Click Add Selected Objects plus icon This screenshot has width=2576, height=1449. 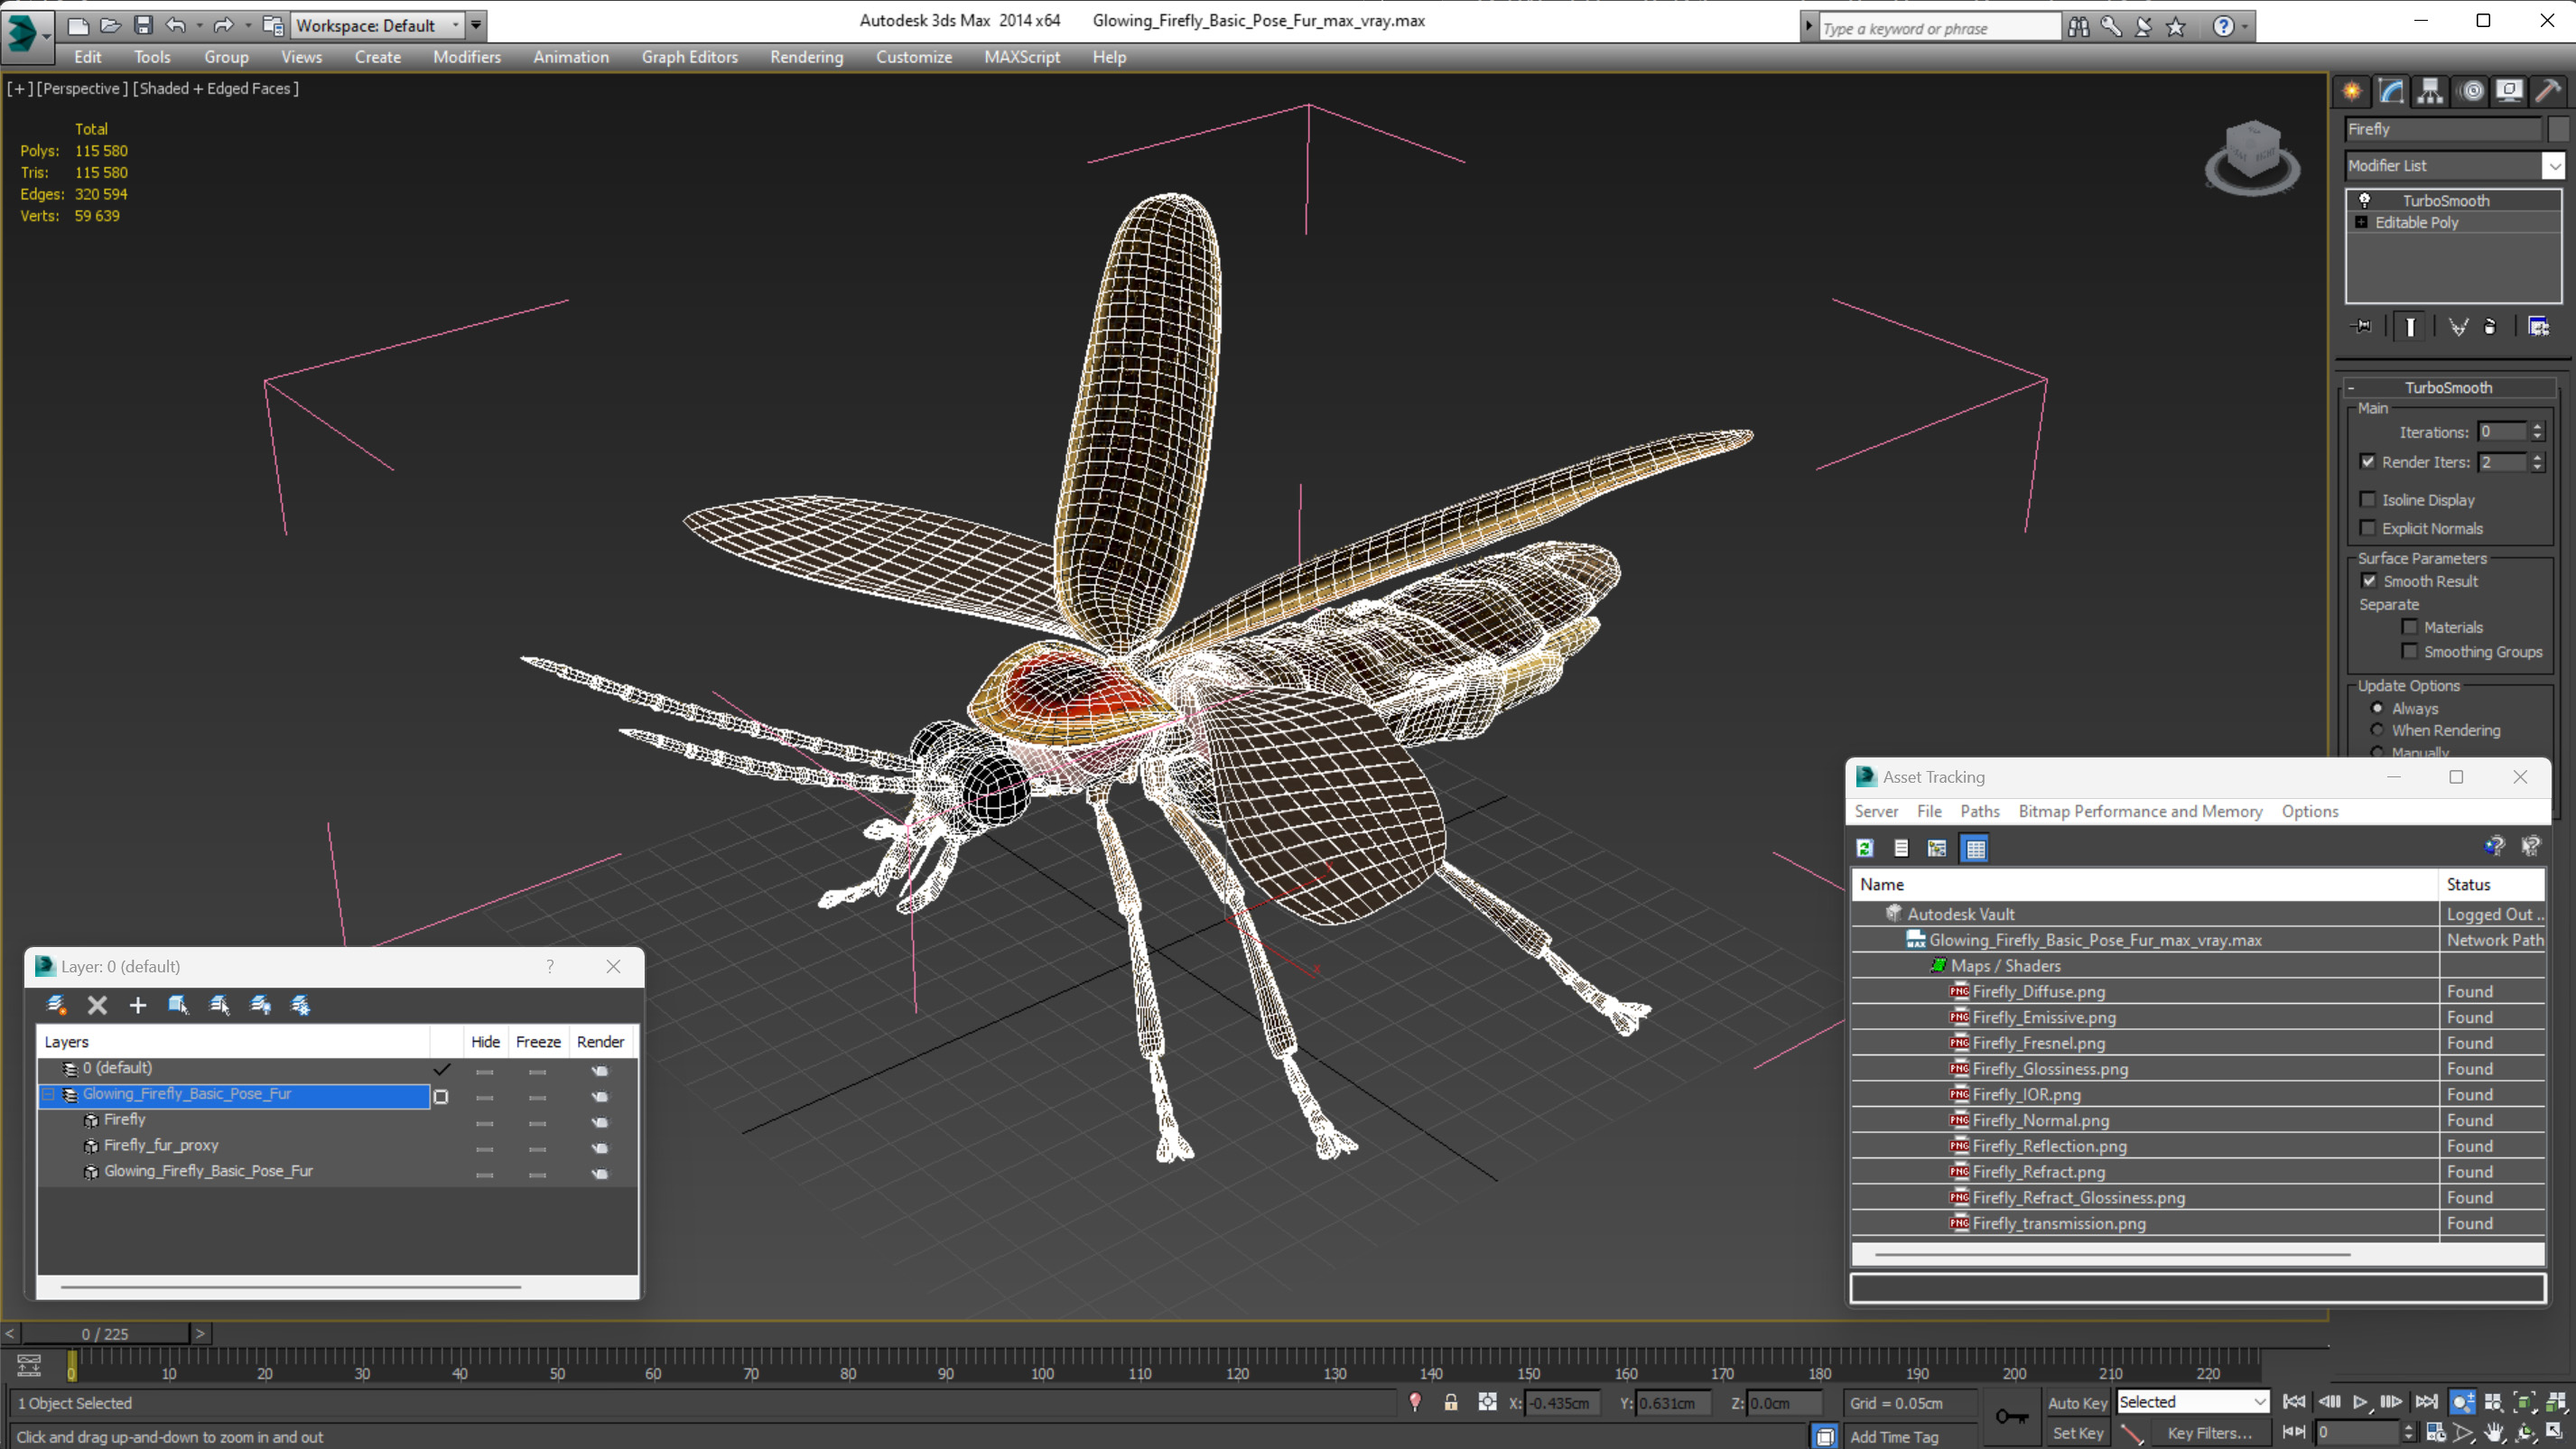click(138, 1005)
